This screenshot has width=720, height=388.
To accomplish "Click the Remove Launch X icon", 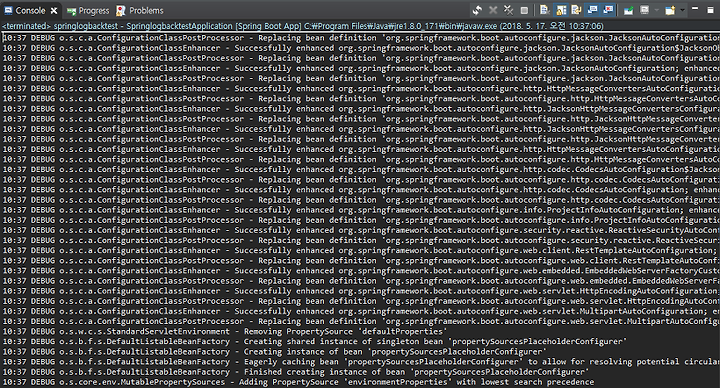I will click(x=493, y=10).
